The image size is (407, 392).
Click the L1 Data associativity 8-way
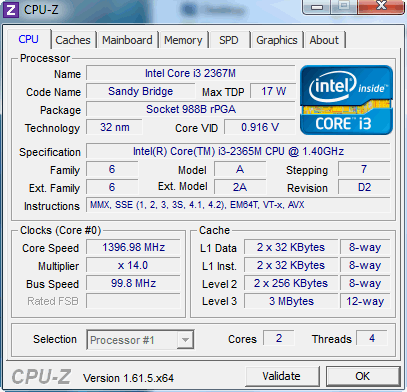click(x=365, y=247)
